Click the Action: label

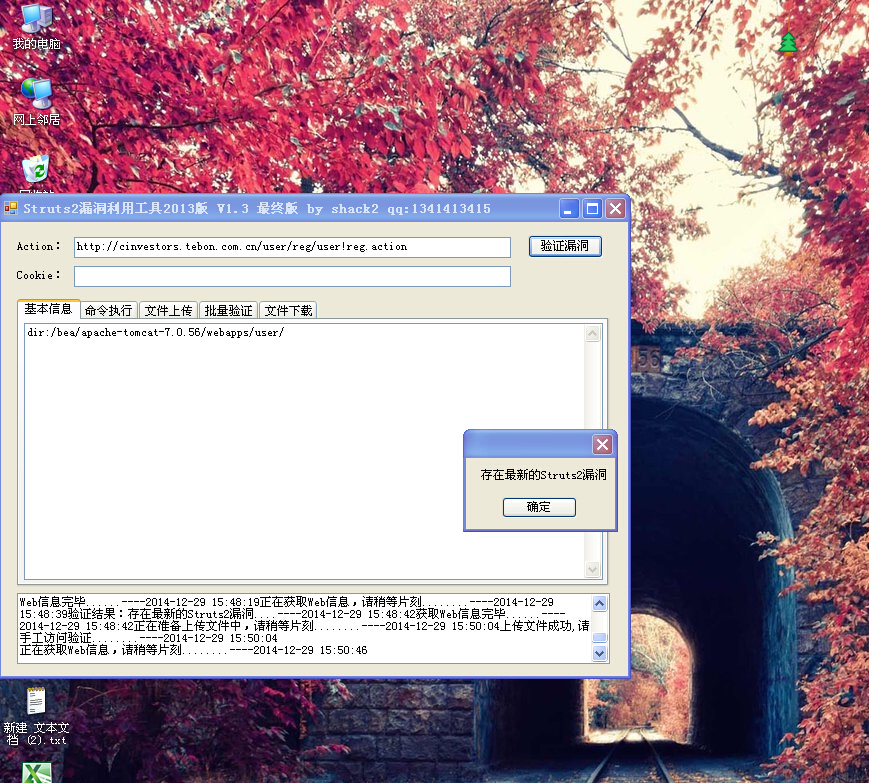coord(38,246)
